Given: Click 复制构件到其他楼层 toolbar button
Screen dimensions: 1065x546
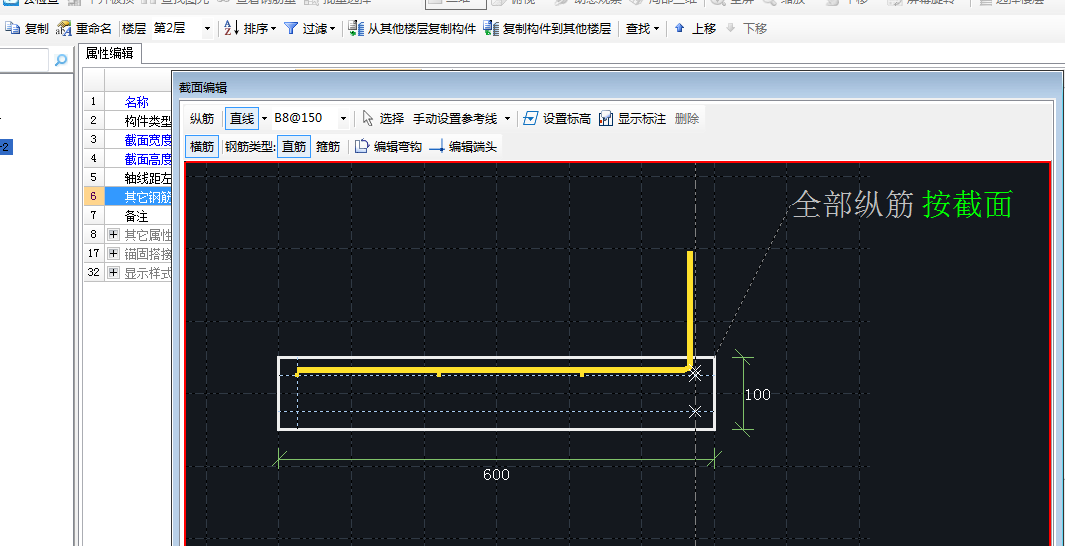Looking at the screenshot, I should 547,29.
